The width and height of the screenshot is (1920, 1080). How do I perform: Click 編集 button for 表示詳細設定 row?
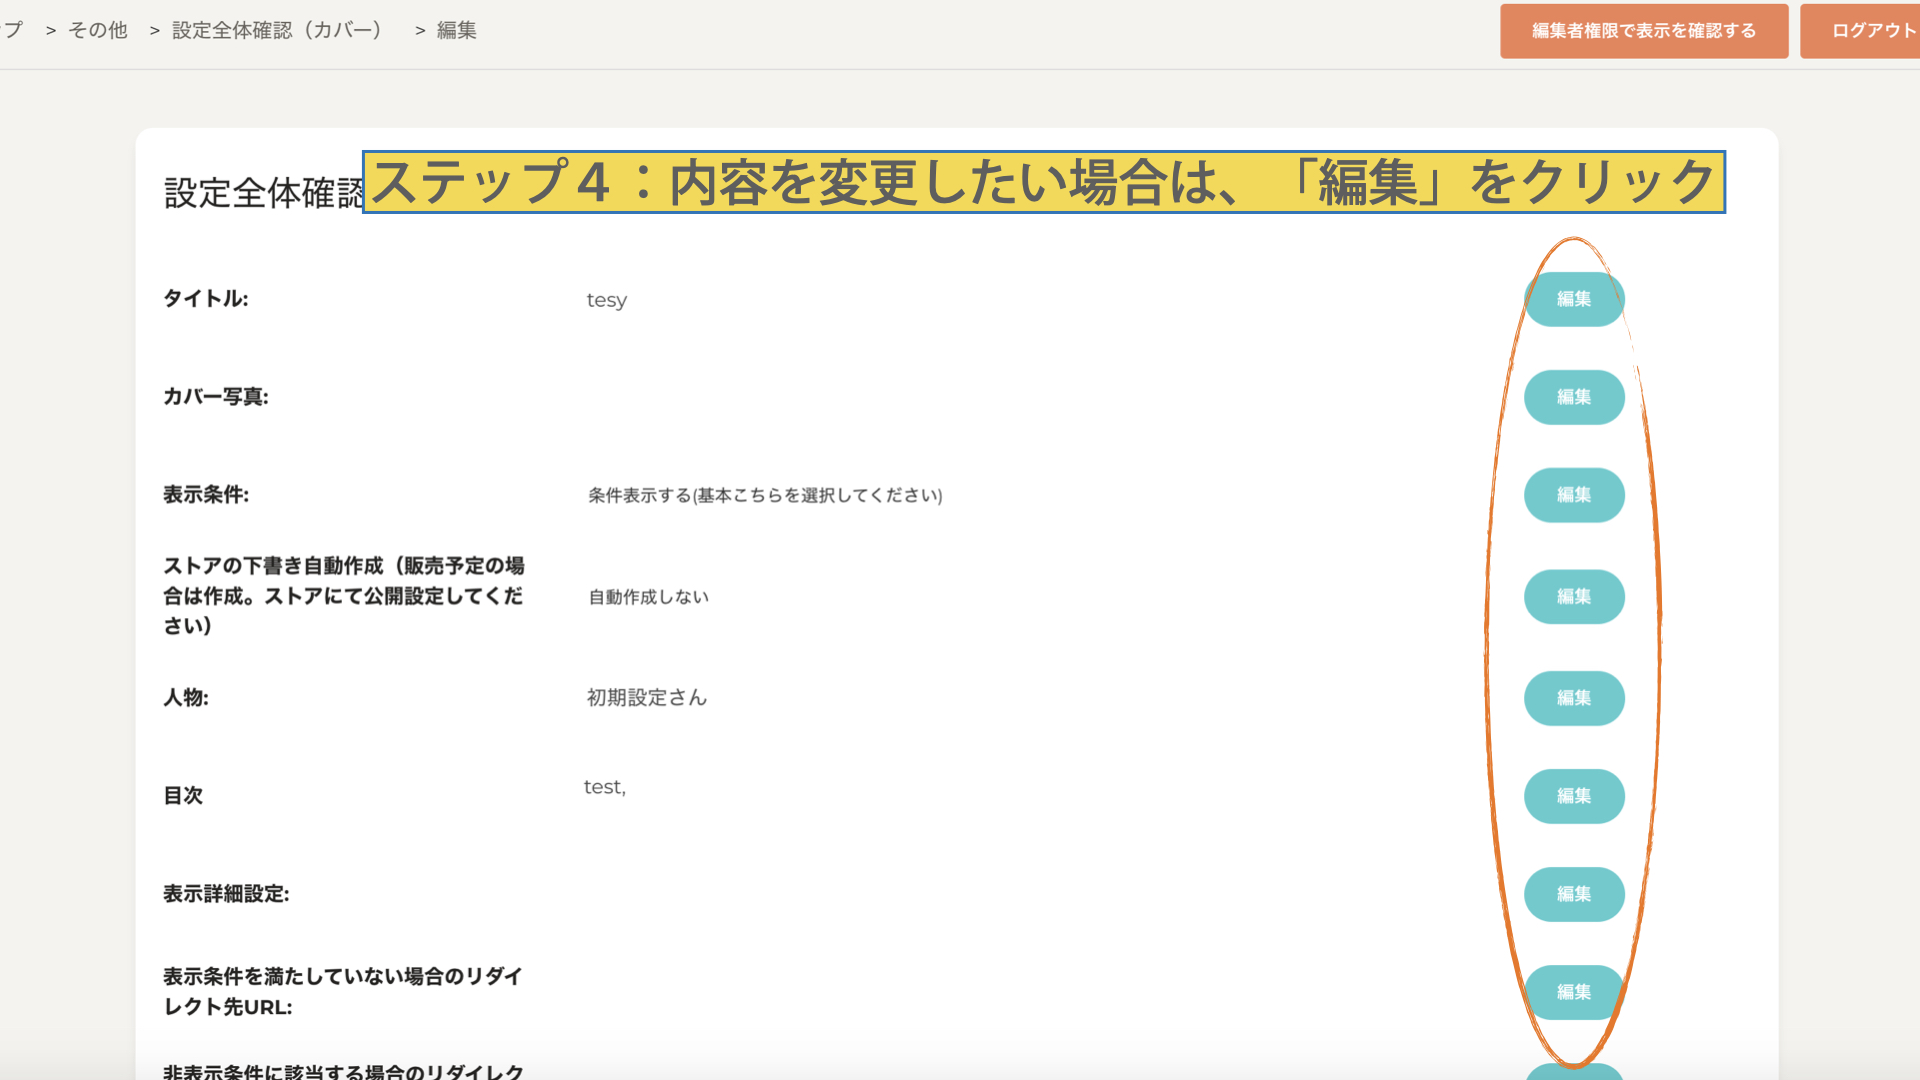[x=1573, y=894]
